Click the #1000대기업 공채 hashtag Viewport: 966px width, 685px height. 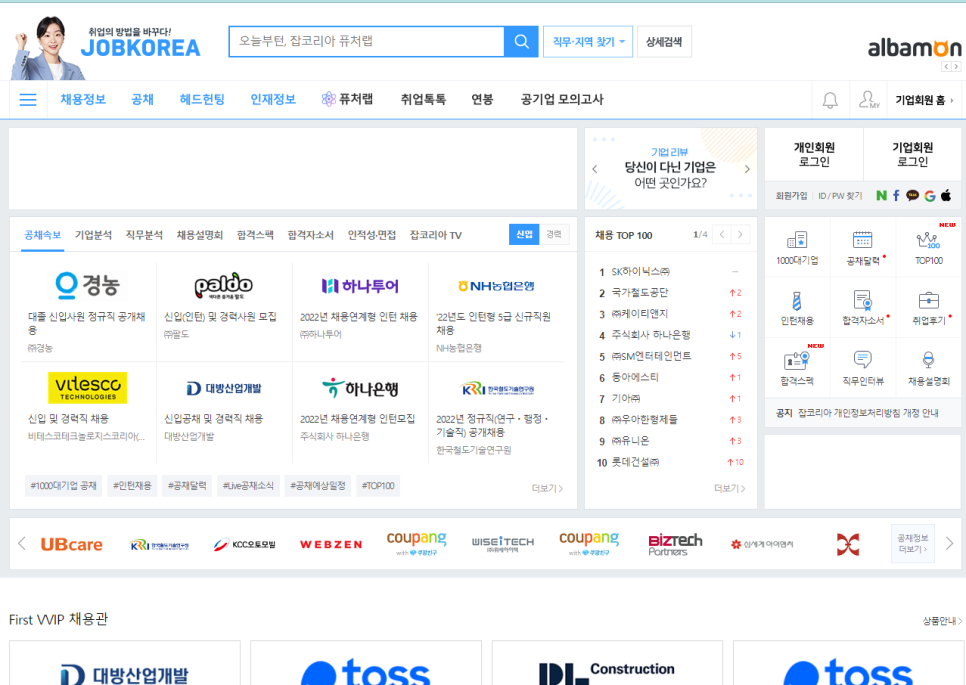(63, 486)
